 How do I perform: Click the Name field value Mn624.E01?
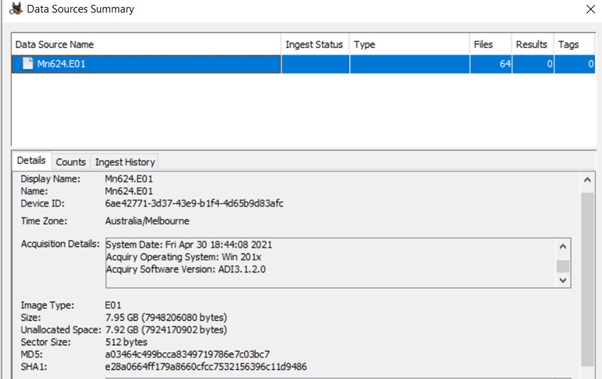[129, 191]
